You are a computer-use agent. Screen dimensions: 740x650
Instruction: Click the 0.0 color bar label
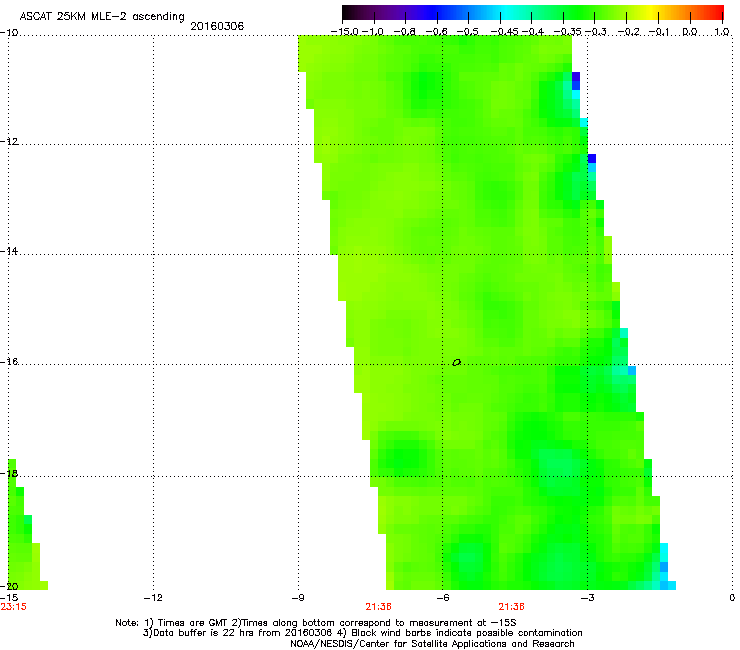690,32
